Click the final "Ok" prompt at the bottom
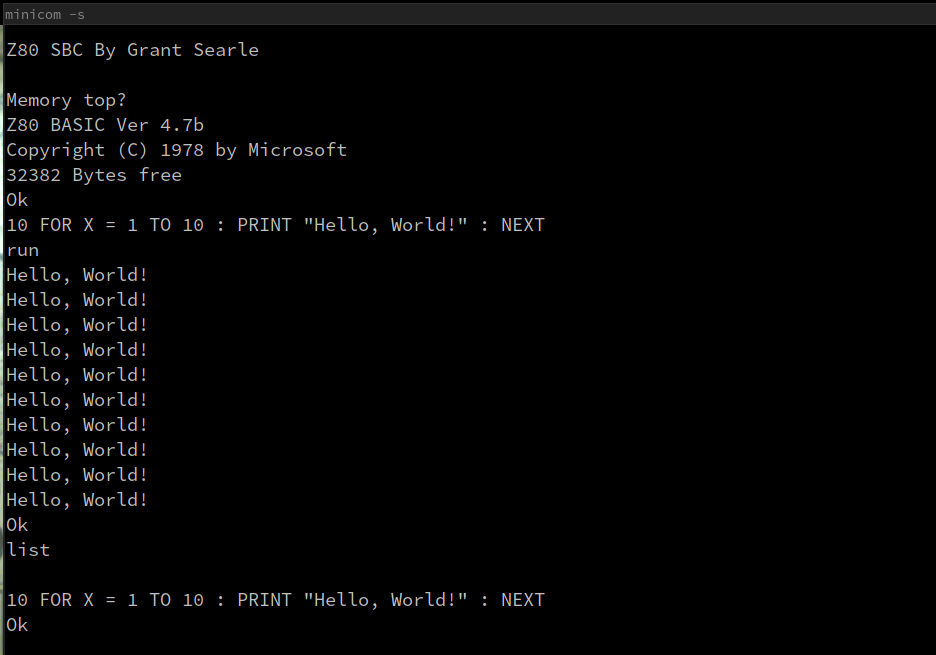Viewport: 936px width, 655px height. tap(17, 625)
